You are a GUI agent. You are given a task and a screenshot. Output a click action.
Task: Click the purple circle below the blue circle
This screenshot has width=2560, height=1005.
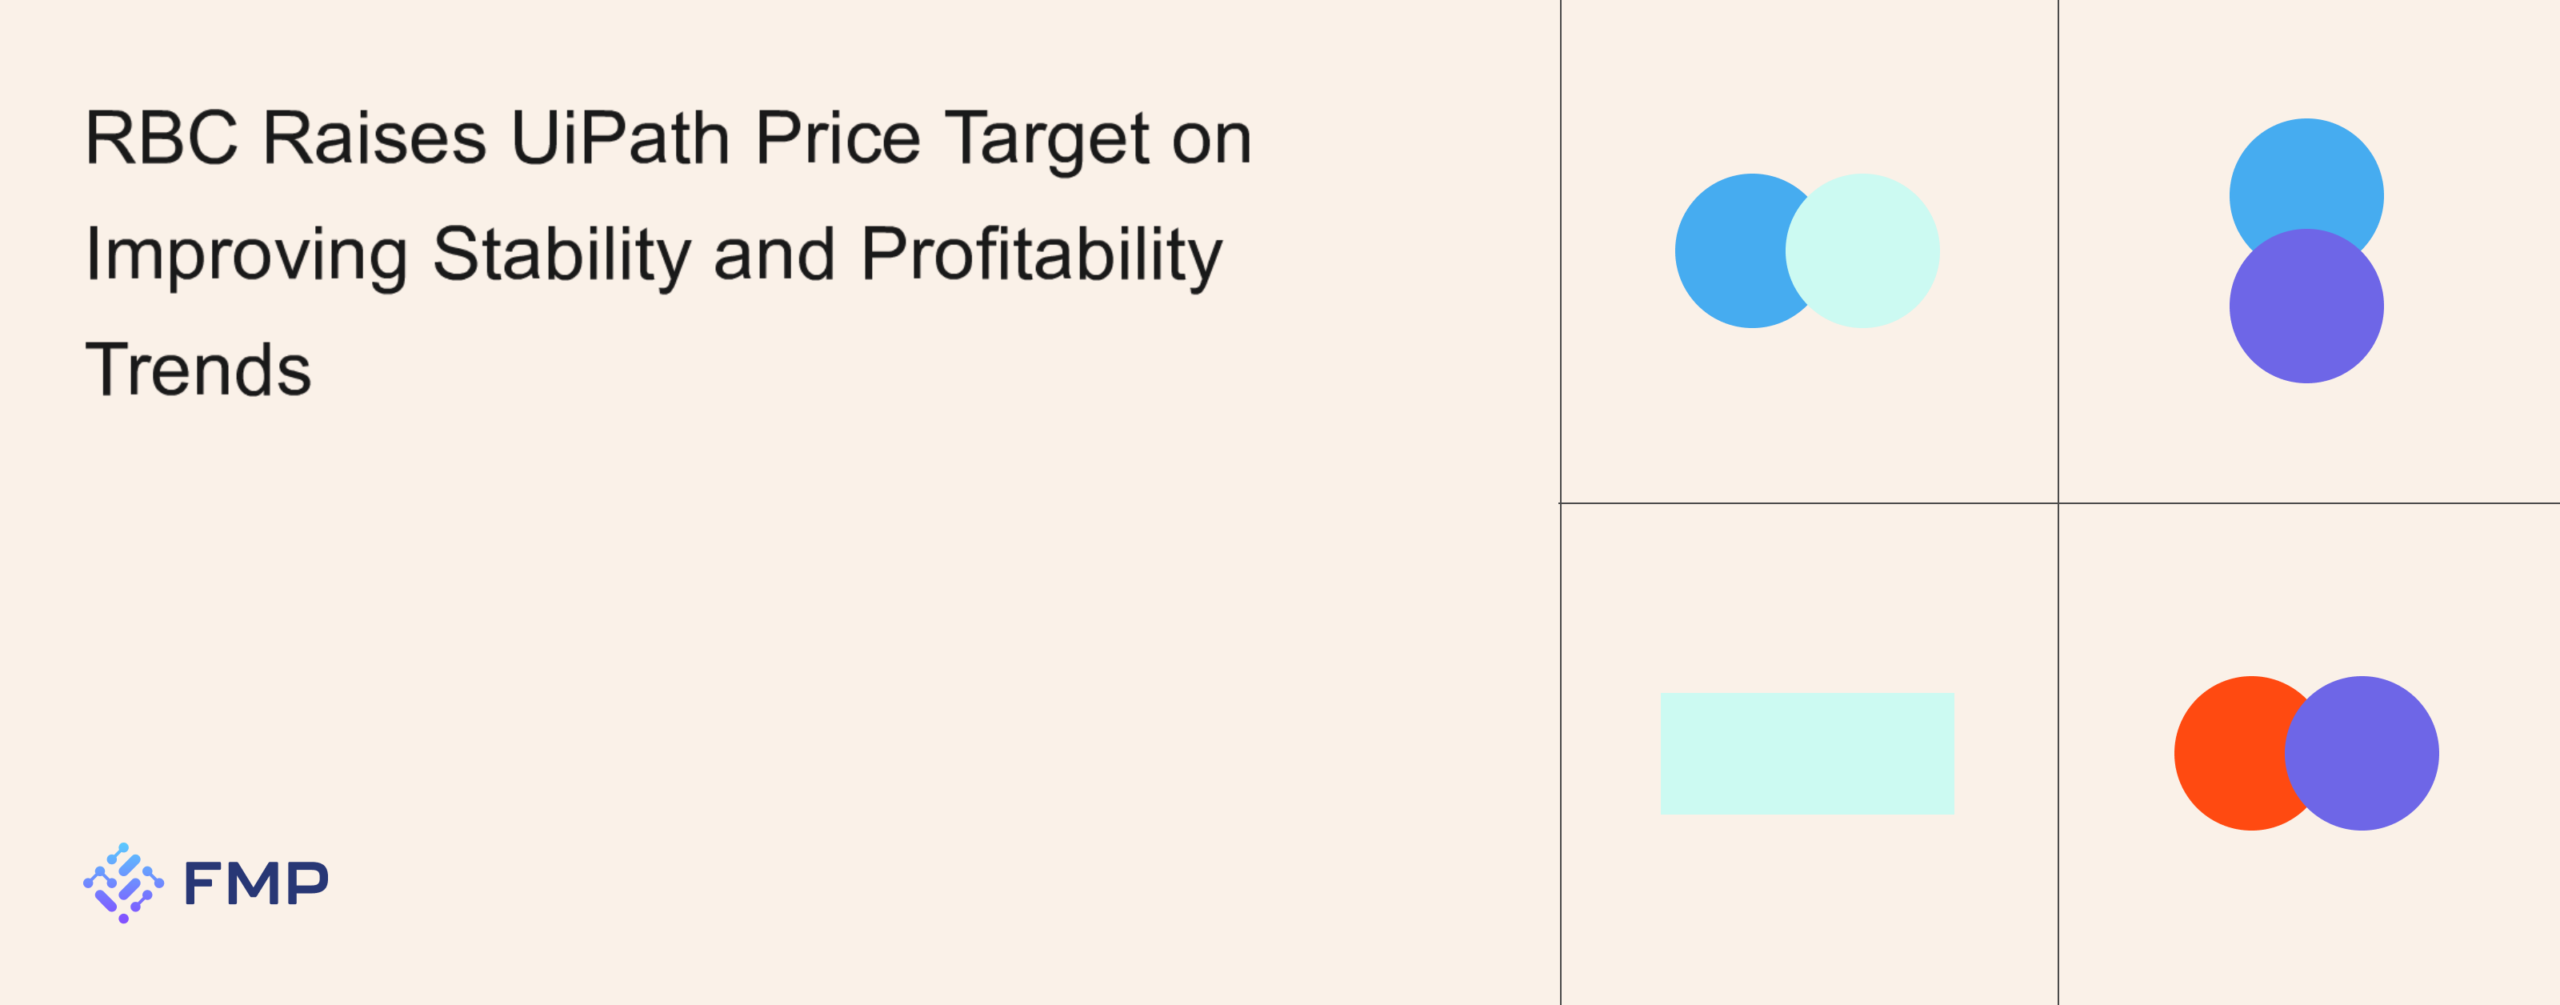tap(2306, 307)
